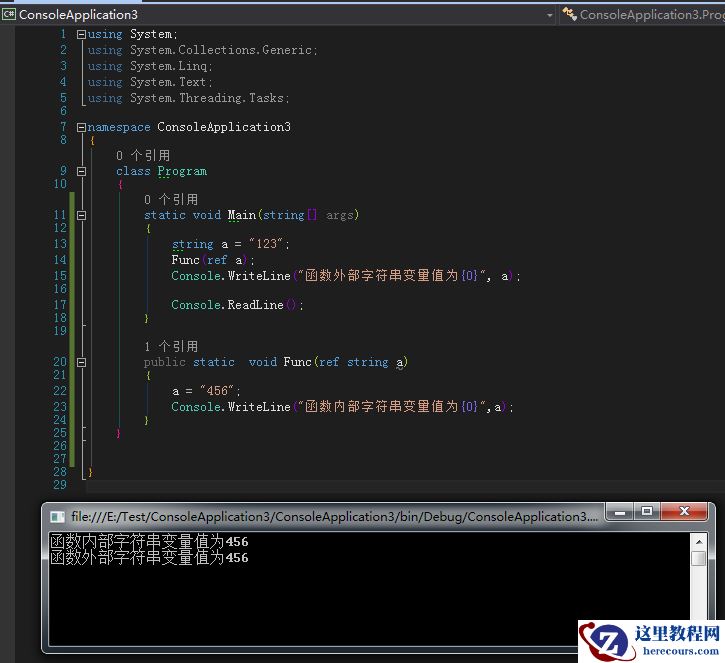Collapse the using directives block

(81, 34)
